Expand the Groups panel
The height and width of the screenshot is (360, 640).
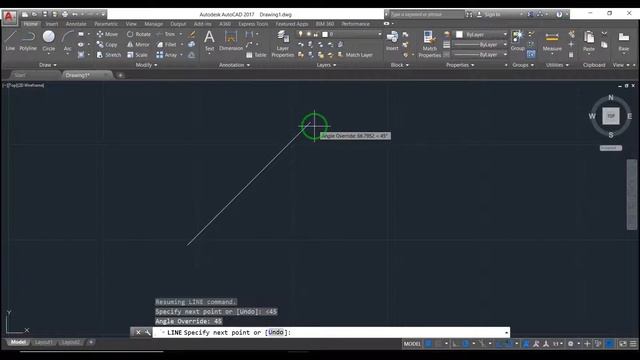523,65
